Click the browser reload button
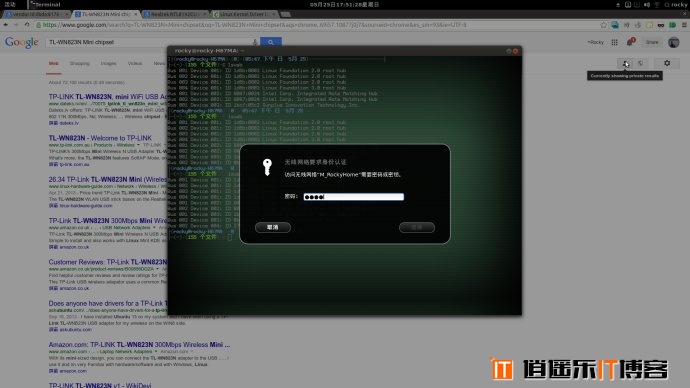Viewport: 690px width, 388px height. click(27, 25)
